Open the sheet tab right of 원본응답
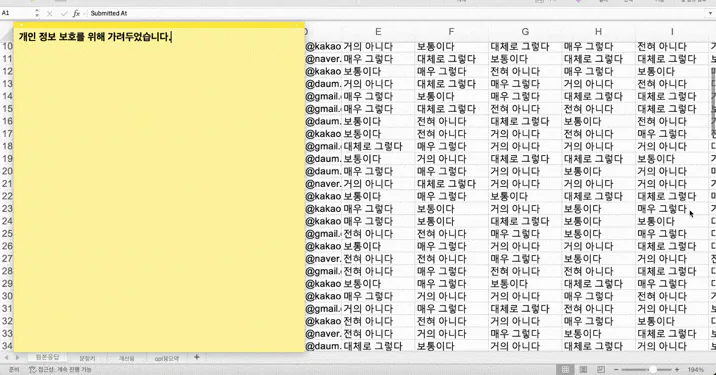 (x=87, y=359)
